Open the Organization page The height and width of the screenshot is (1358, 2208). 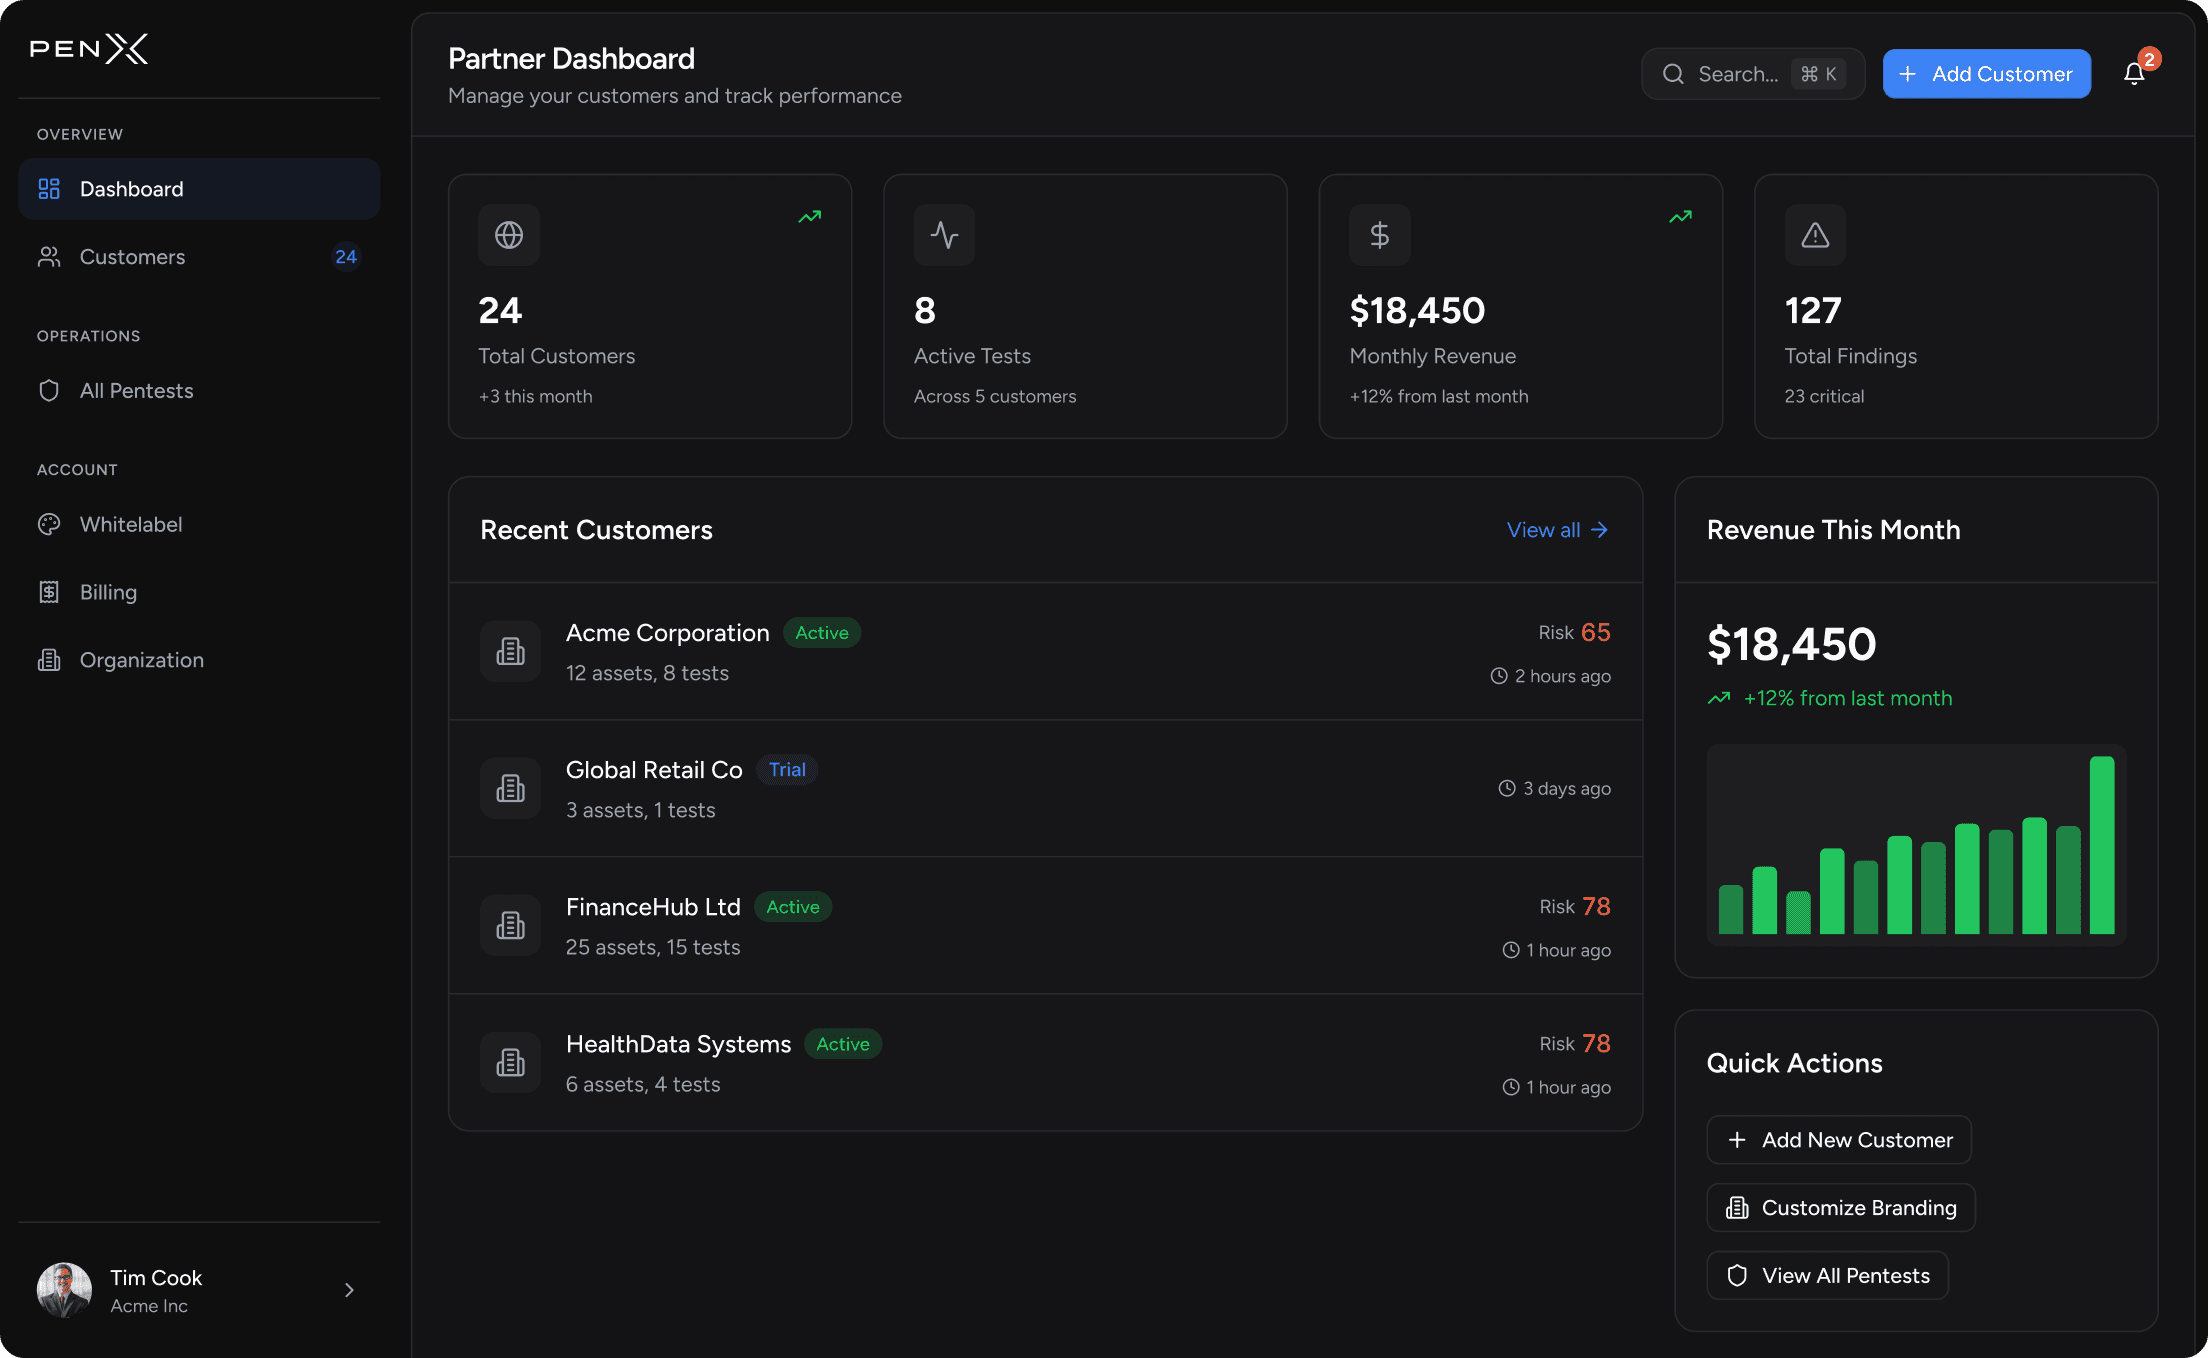tap(141, 660)
